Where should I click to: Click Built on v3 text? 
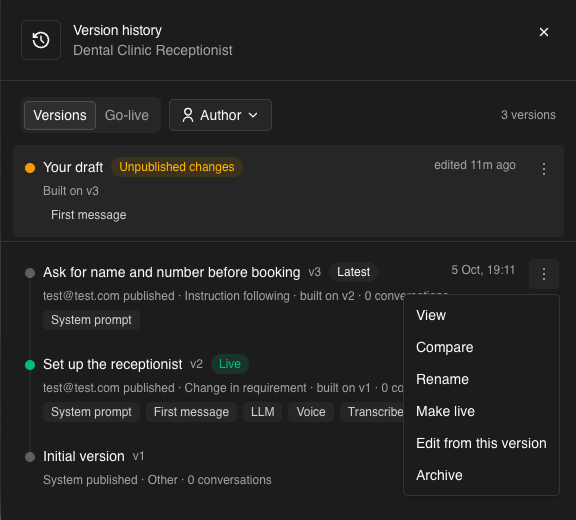(x=71, y=191)
